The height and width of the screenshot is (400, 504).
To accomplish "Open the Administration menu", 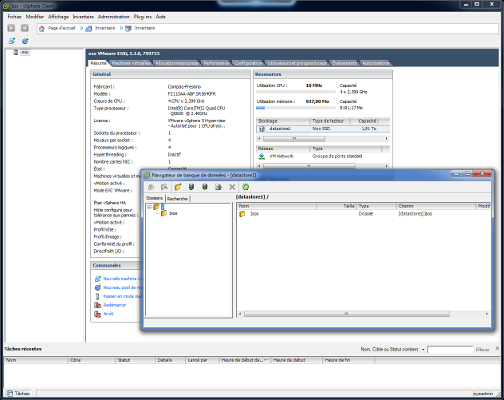I will point(114,17).
